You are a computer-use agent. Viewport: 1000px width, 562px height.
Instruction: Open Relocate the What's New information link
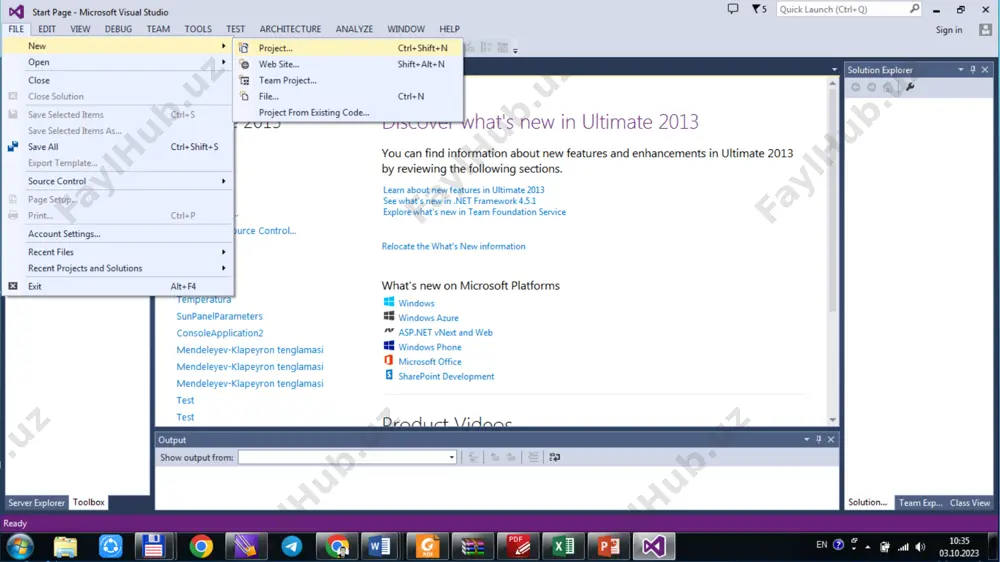(x=453, y=246)
